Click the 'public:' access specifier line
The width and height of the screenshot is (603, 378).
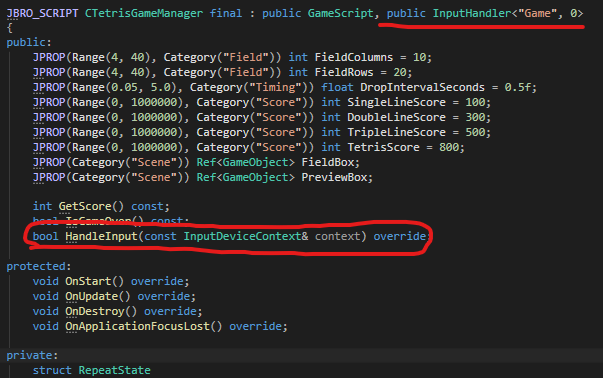click(x=29, y=42)
